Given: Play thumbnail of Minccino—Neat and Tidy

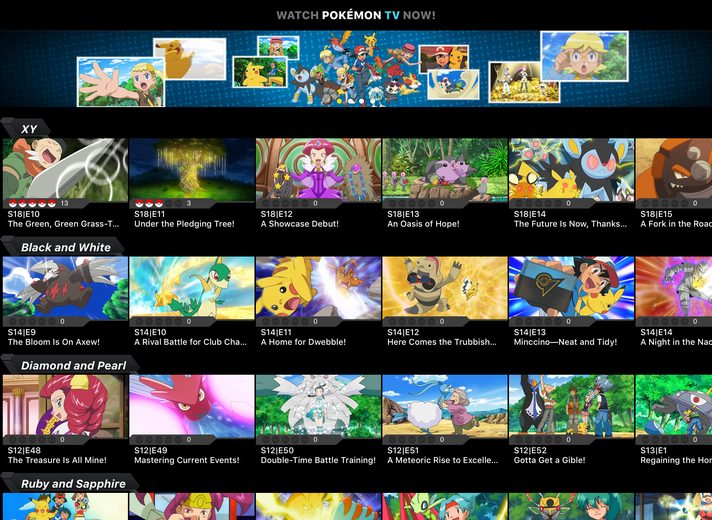Looking at the screenshot, I should point(571,288).
